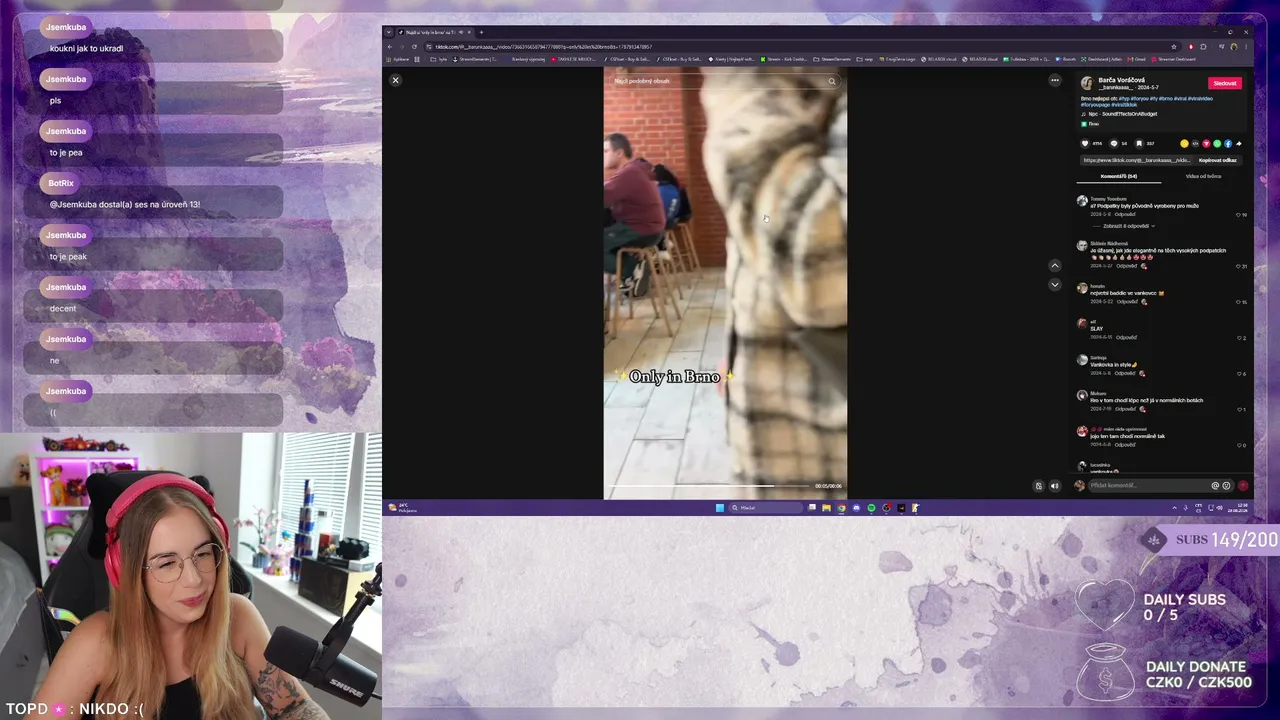Like Tommy Yoonbum's comment with heart
Viewport: 1280px width, 720px height.
click(x=1238, y=214)
